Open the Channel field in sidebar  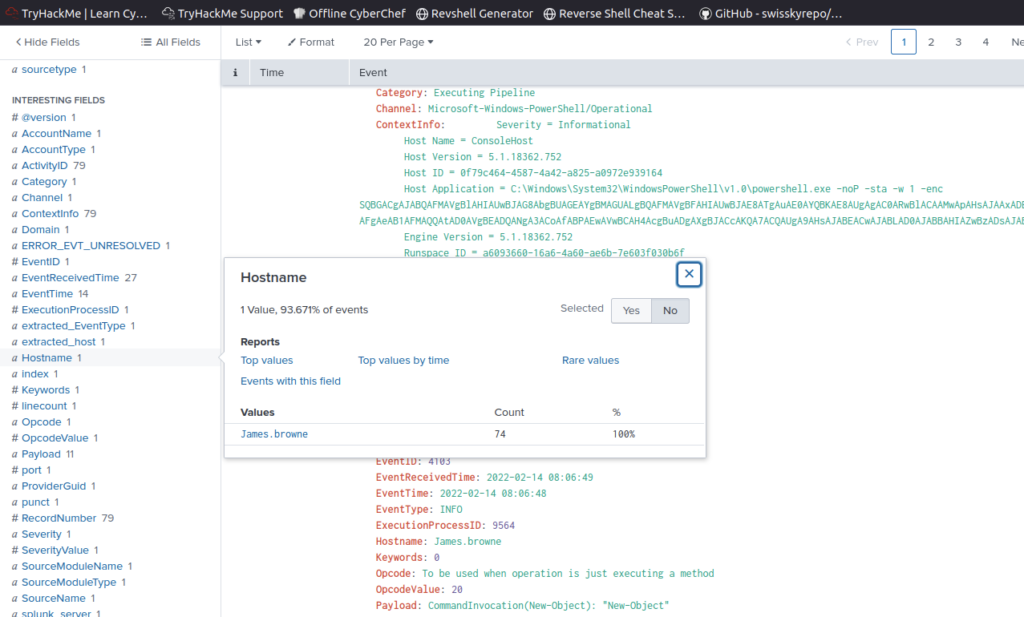(x=42, y=197)
